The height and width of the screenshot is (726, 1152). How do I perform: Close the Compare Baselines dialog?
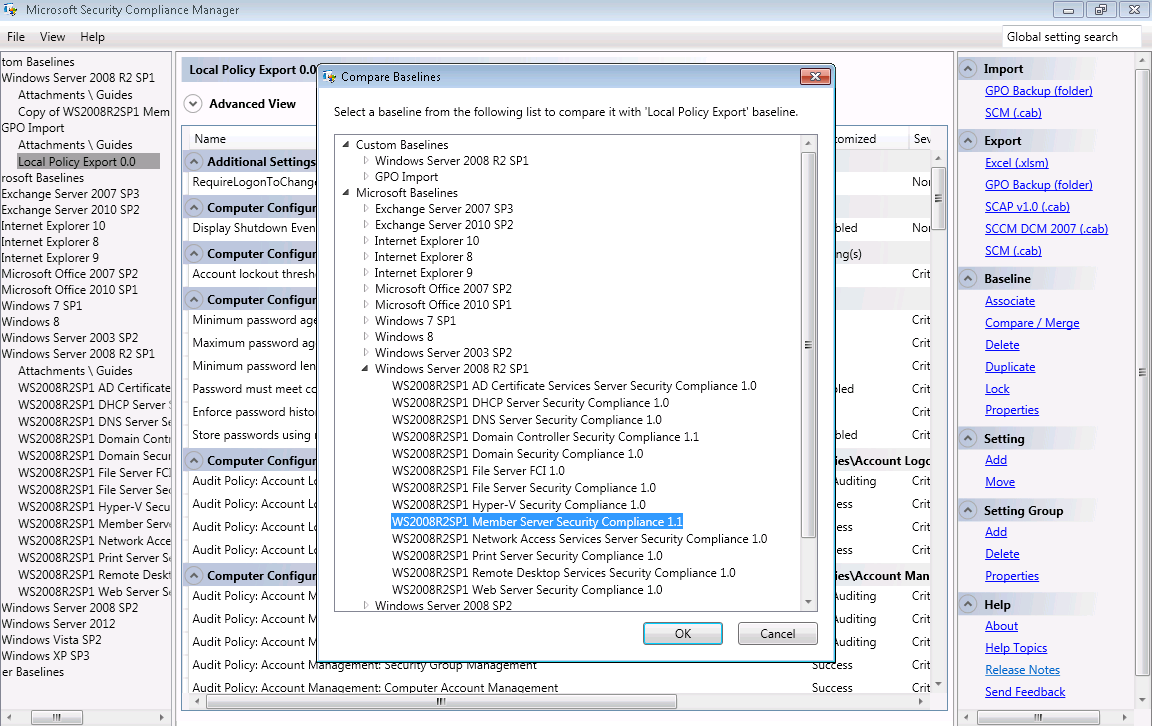[x=815, y=76]
